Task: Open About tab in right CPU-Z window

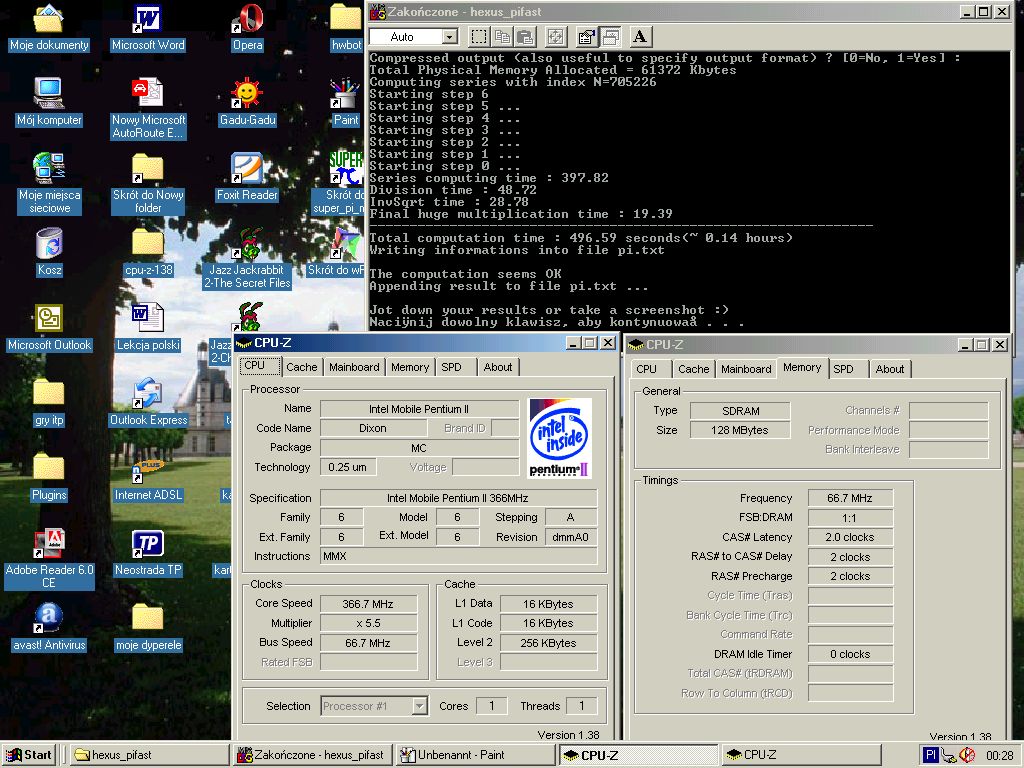Action: 890,369
